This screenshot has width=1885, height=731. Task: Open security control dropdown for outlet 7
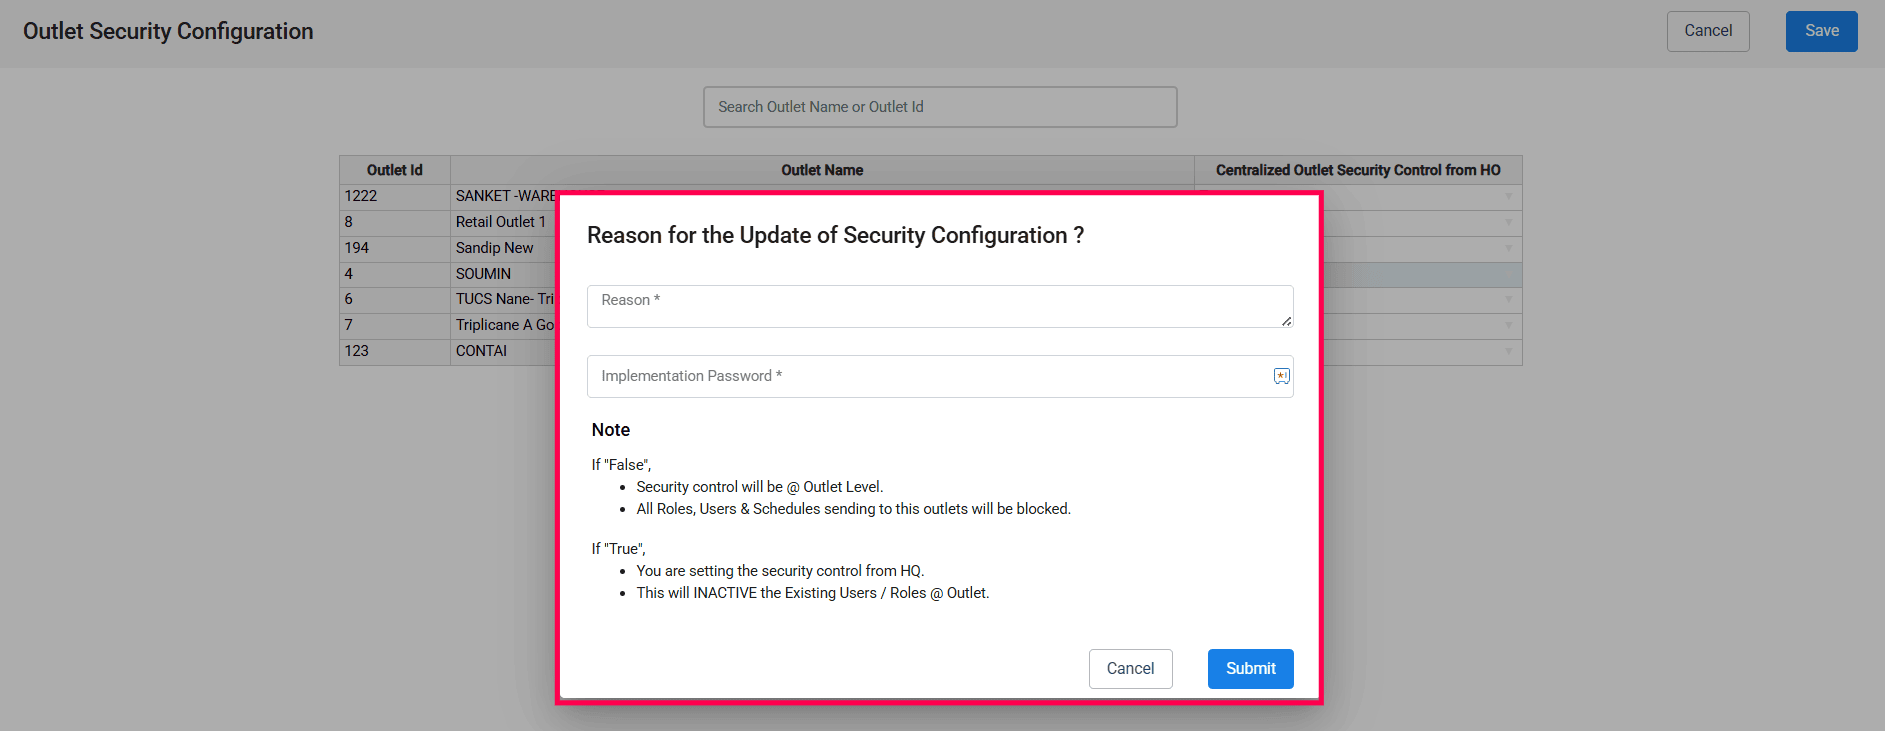click(1508, 326)
